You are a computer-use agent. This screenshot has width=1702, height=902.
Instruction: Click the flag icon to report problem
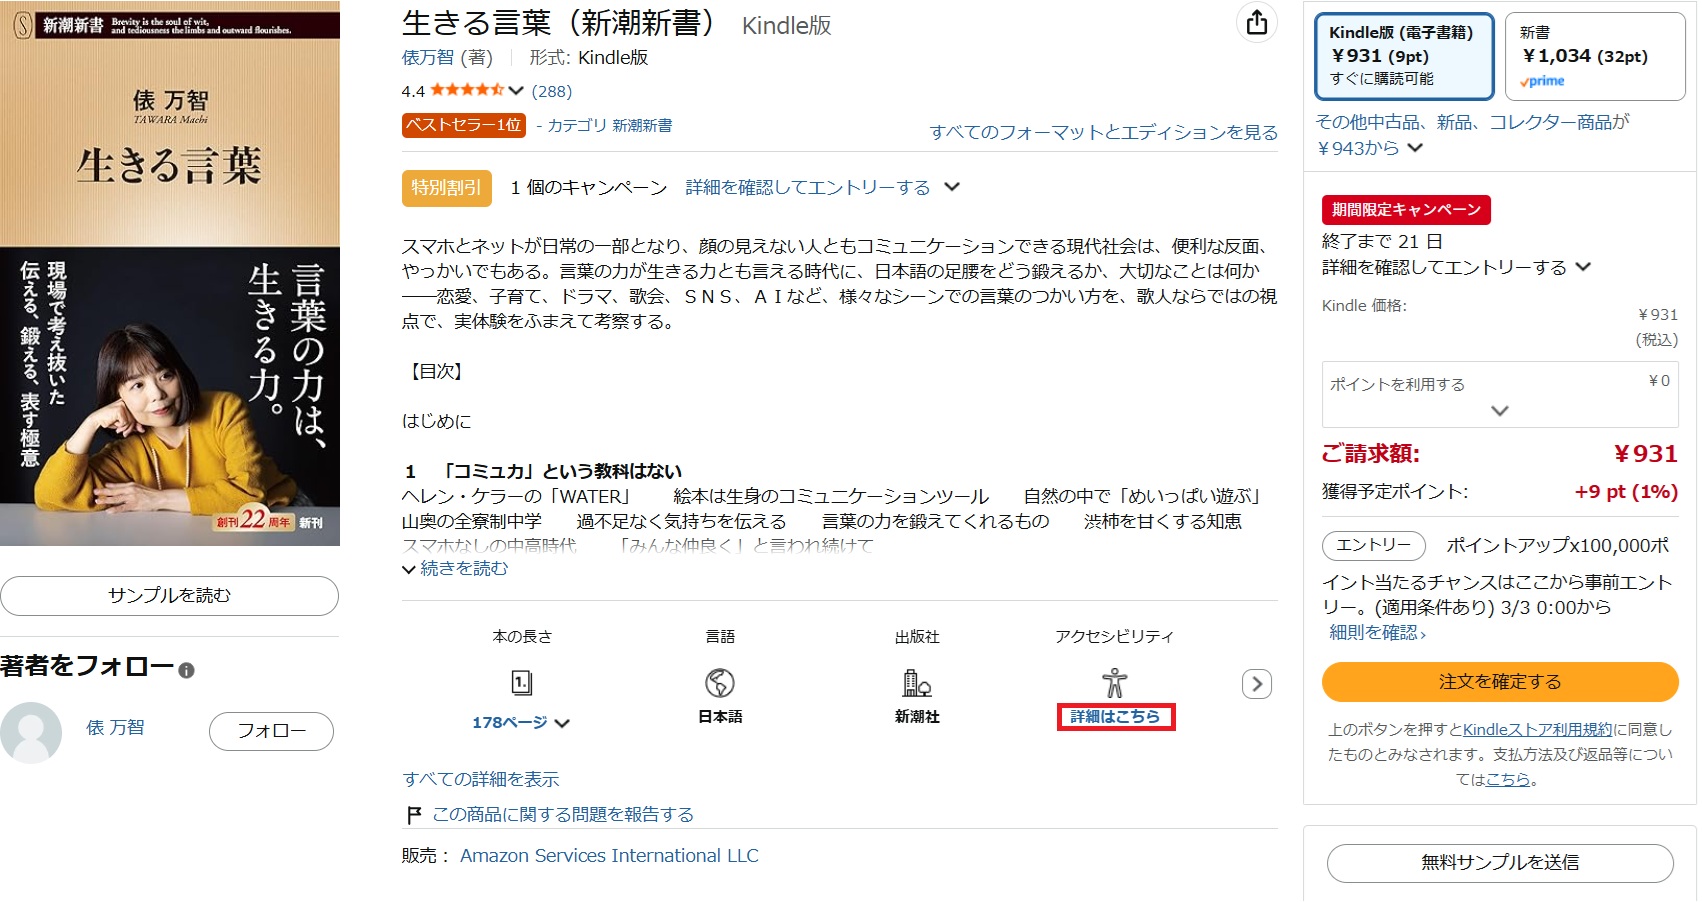point(414,815)
